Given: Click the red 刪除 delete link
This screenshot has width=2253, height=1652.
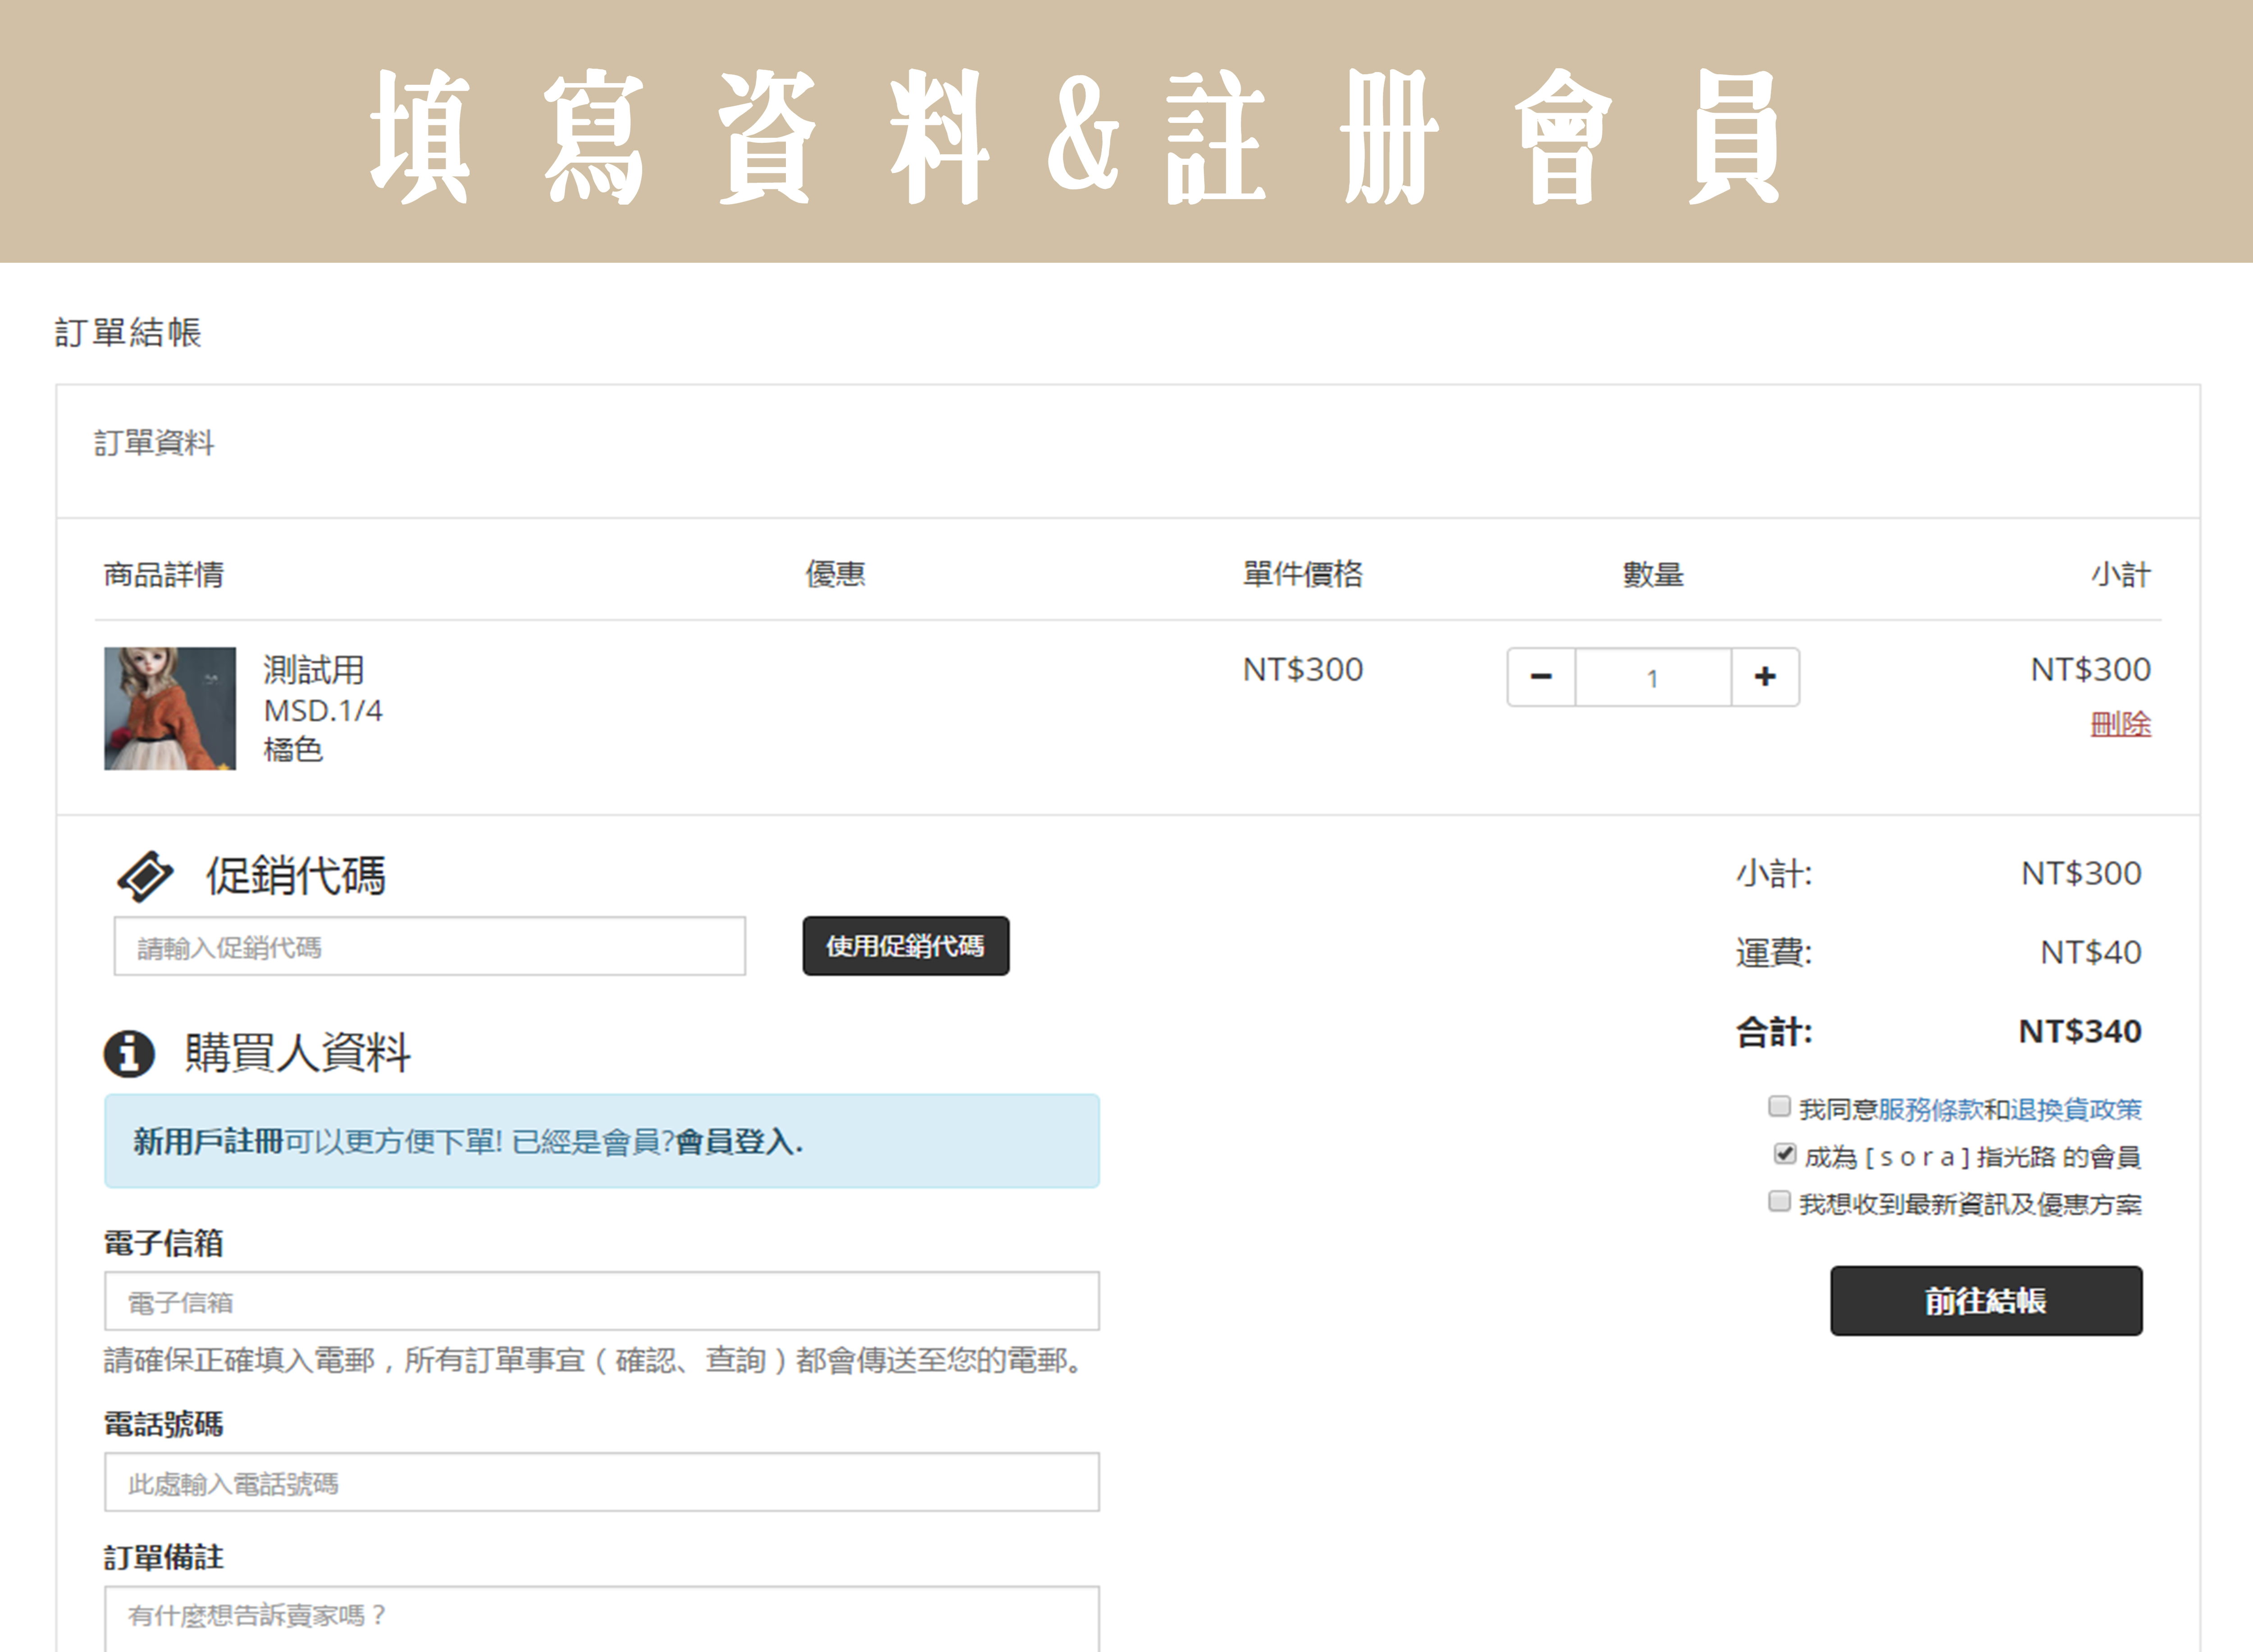Looking at the screenshot, I should coord(2120,724).
